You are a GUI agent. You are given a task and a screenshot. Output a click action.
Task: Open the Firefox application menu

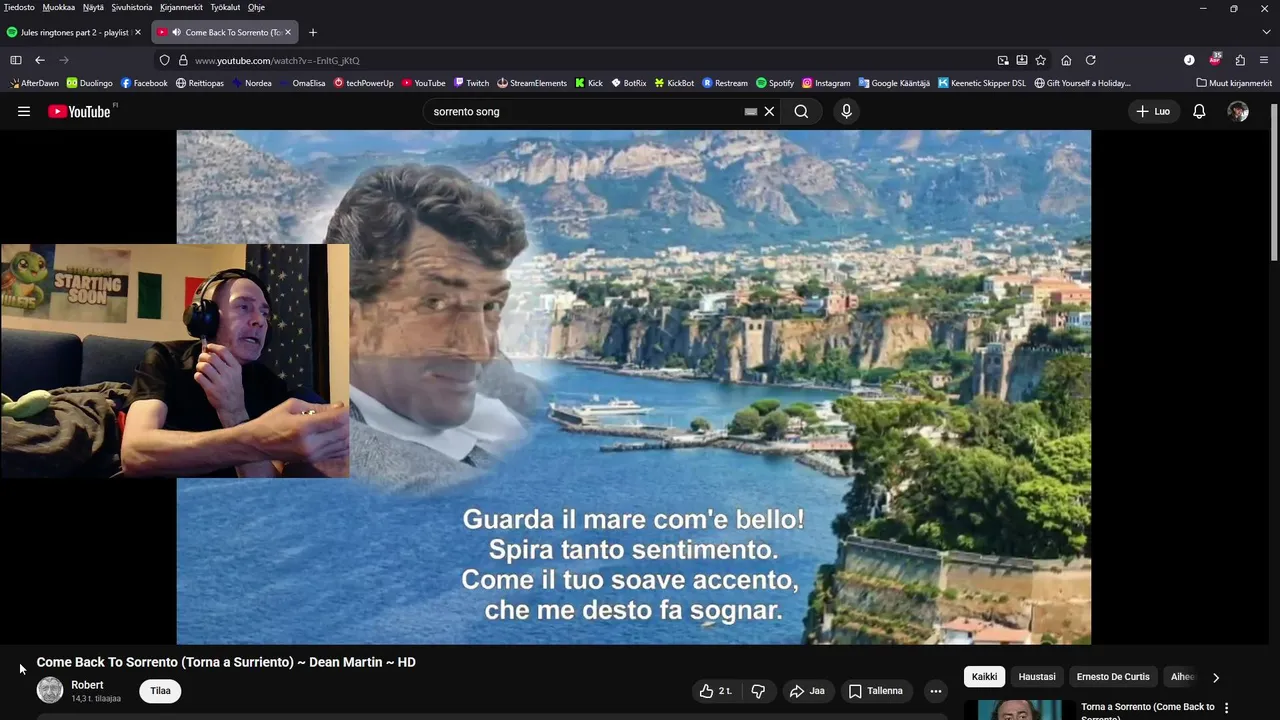click(1264, 60)
